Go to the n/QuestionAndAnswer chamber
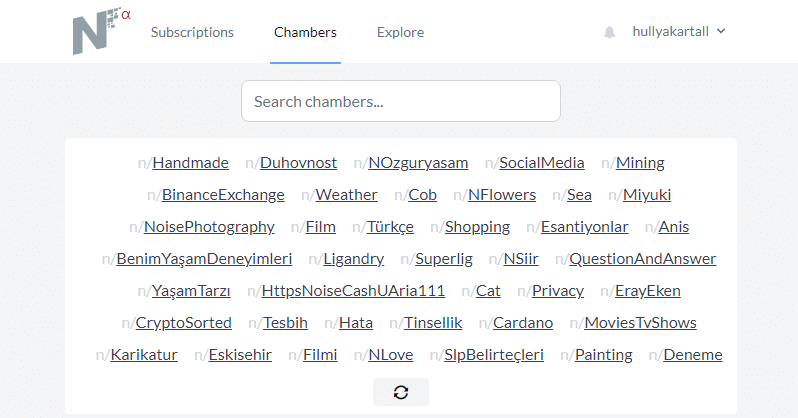This screenshot has height=418, width=798. click(x=635, y=259)
